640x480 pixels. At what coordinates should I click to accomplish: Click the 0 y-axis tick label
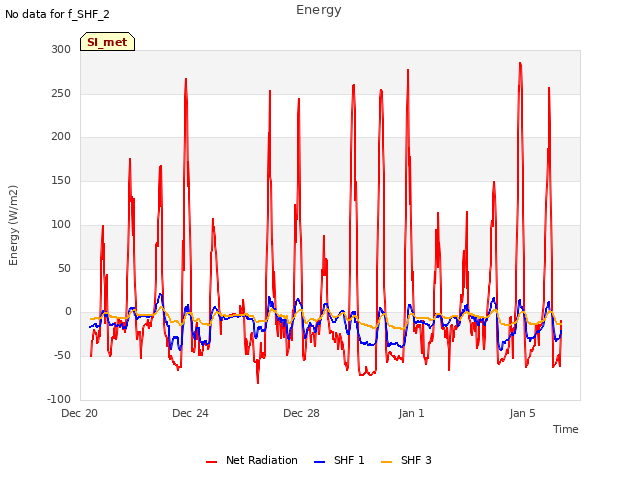point(68,312)
